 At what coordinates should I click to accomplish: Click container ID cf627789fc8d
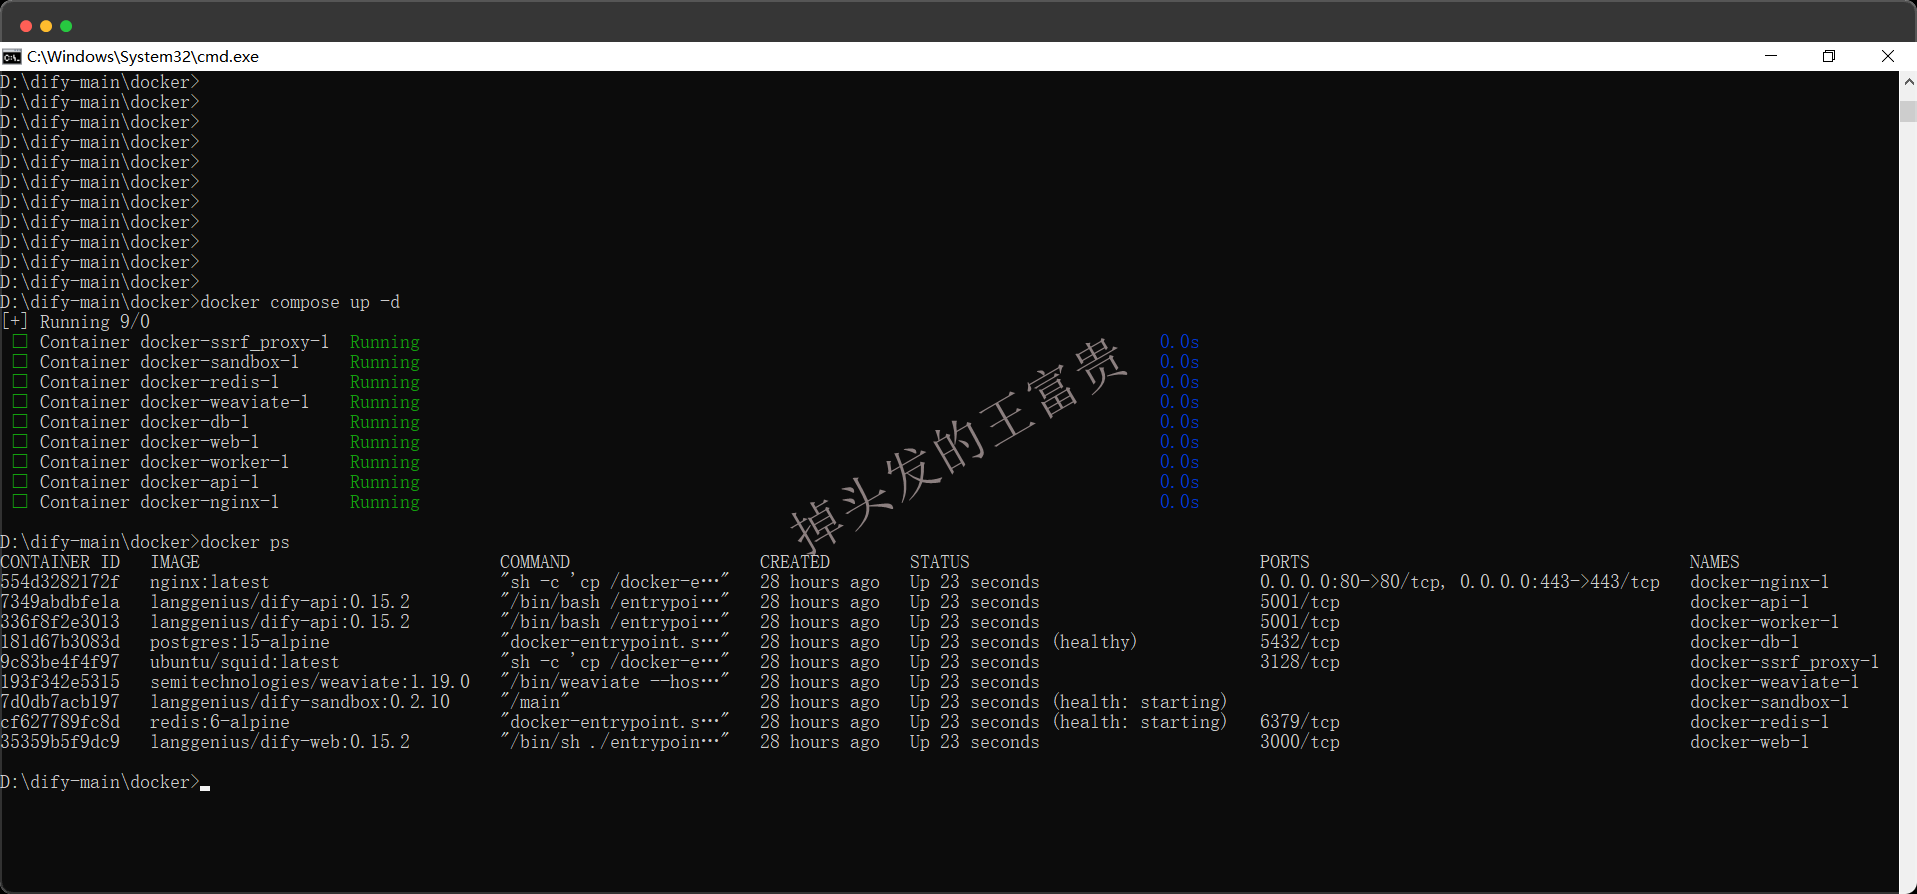(x=60, y=722)
